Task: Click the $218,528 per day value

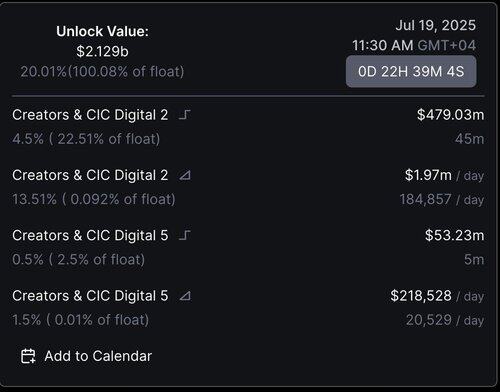Action: [x=437, y=296]
